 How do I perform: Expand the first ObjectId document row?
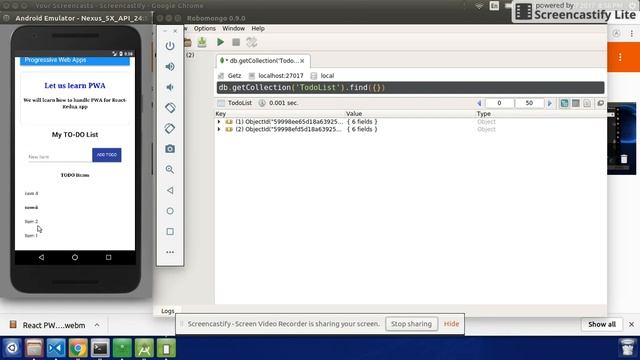[219, 122]
